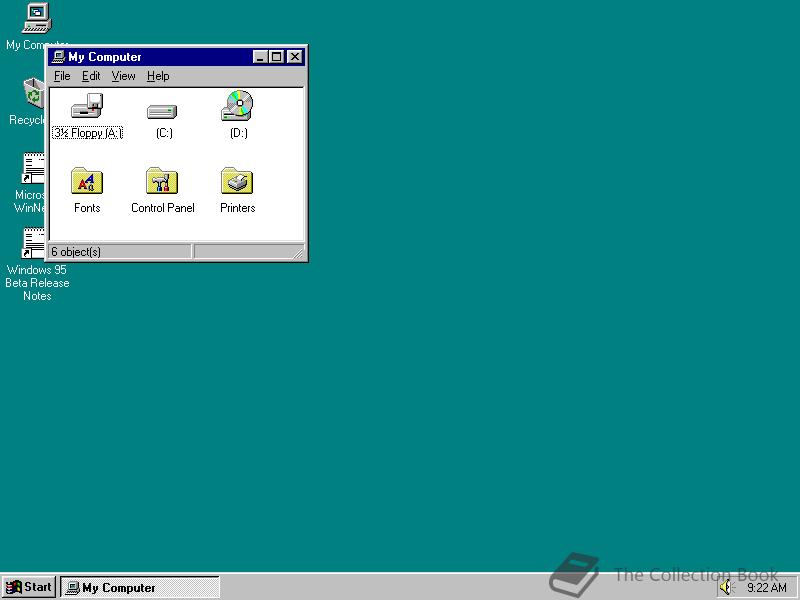Click the 9:22 AM clock
800x600 pixels.
767,588
